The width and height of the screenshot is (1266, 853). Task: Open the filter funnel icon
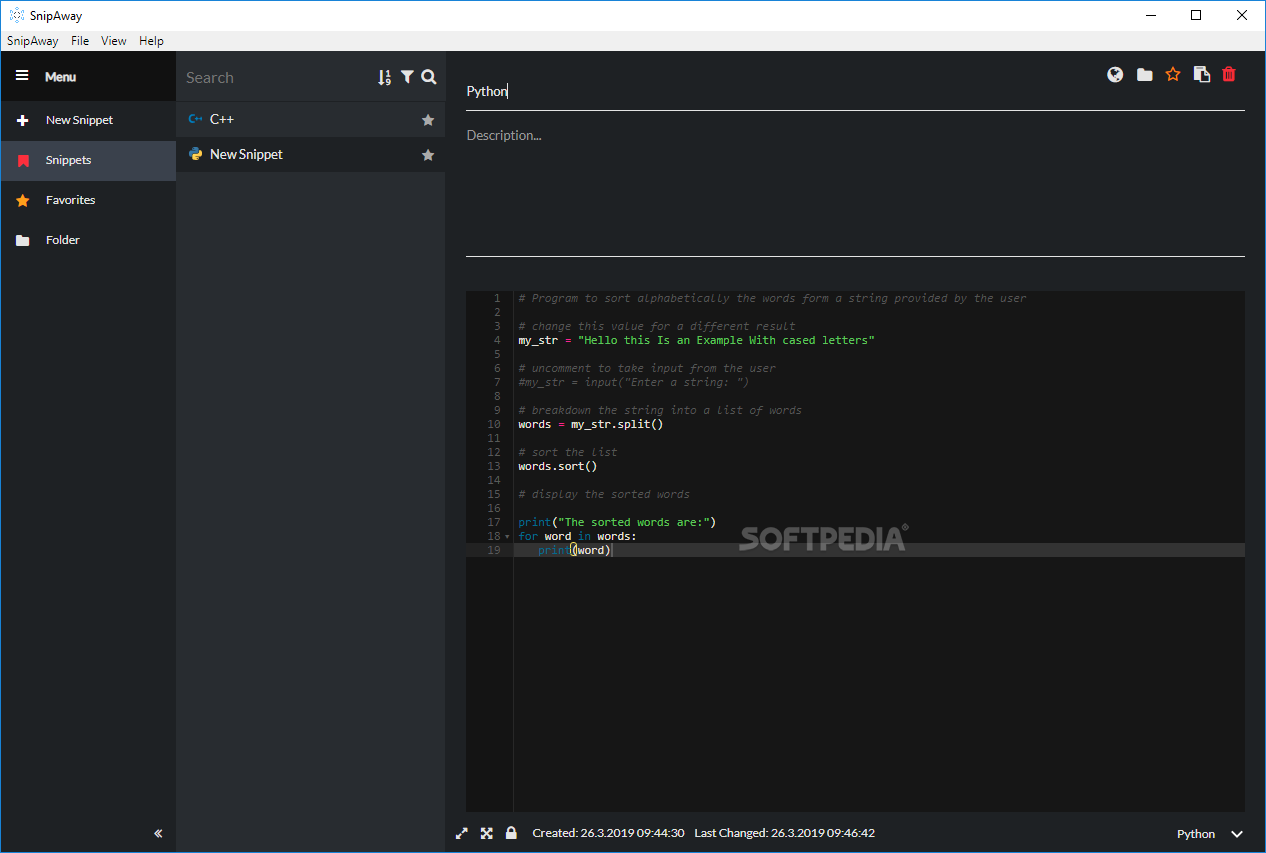[407, 77]
